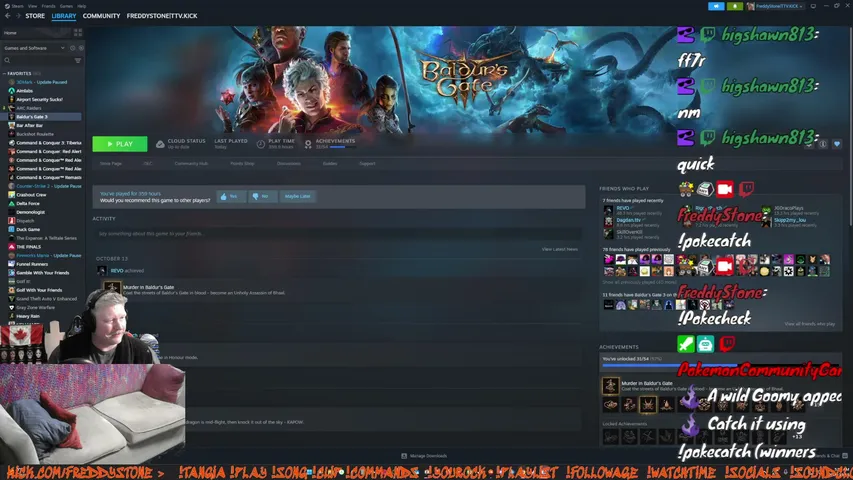This screenshot has height=480, width=853.
Task: Open the Guides link
Action: click(330, 163)
